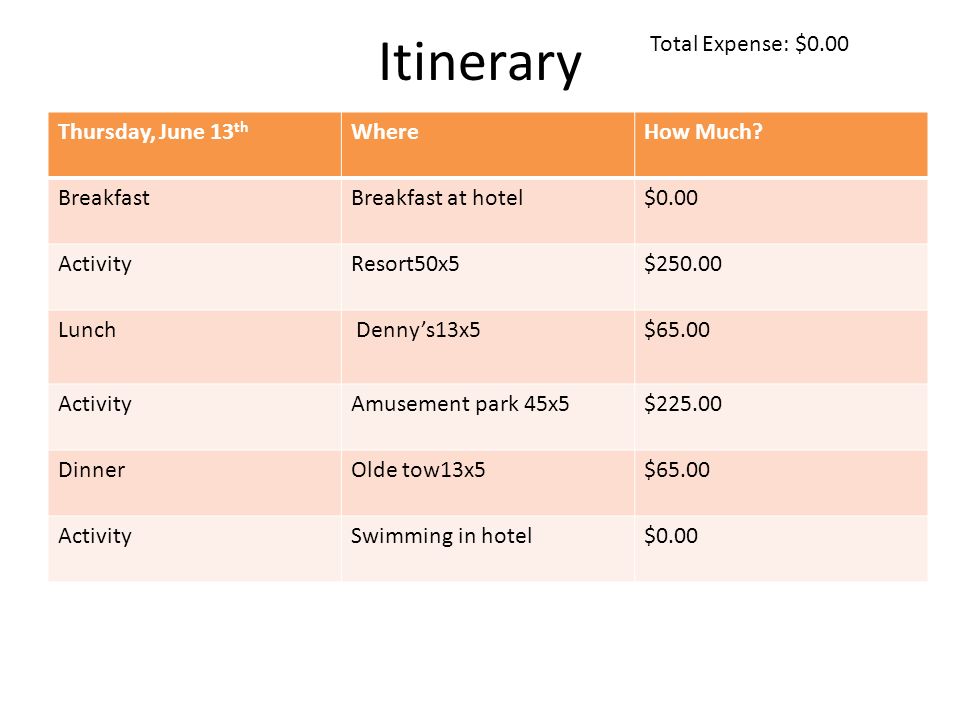Select the Dinner row label
The image size is (960, 720).
[195, 483]
